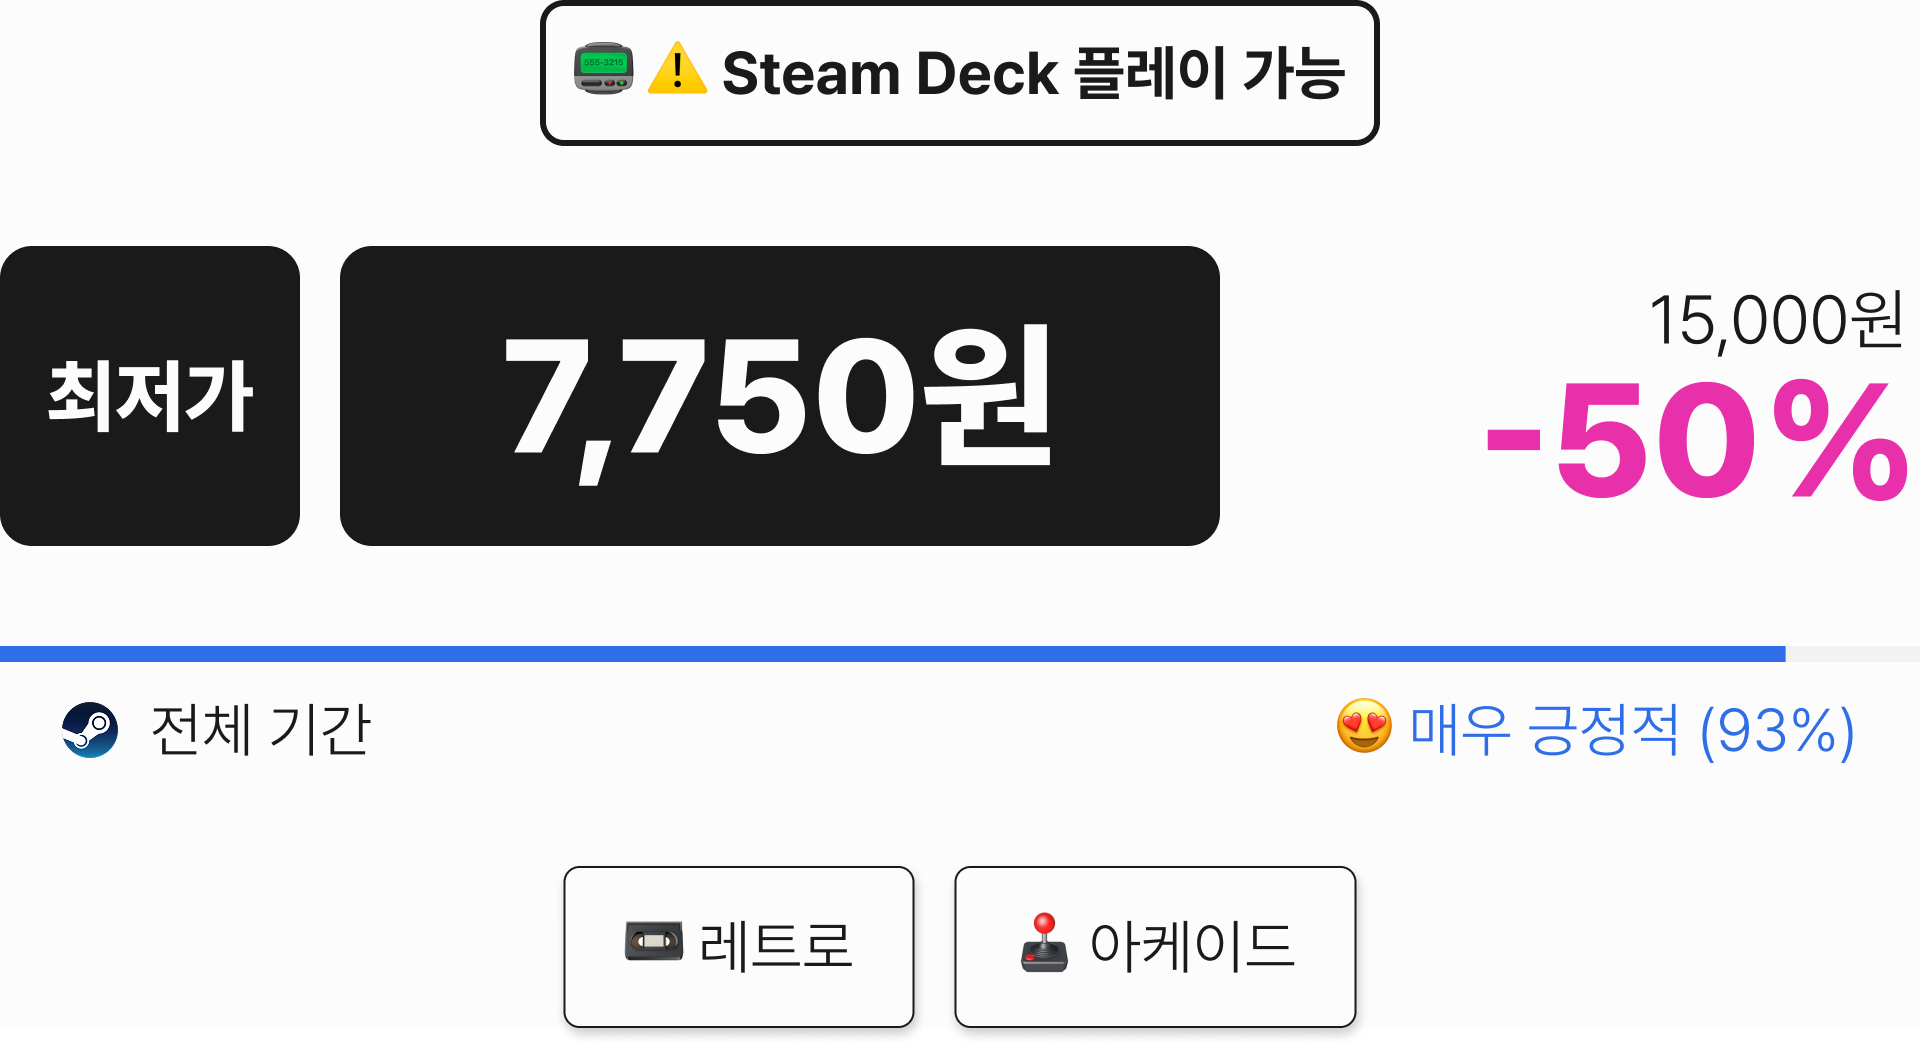The height and width of the screenshot is (1046, 1920).
Task: Open the 아케이드 genre tag
Action: [1155, 946]
